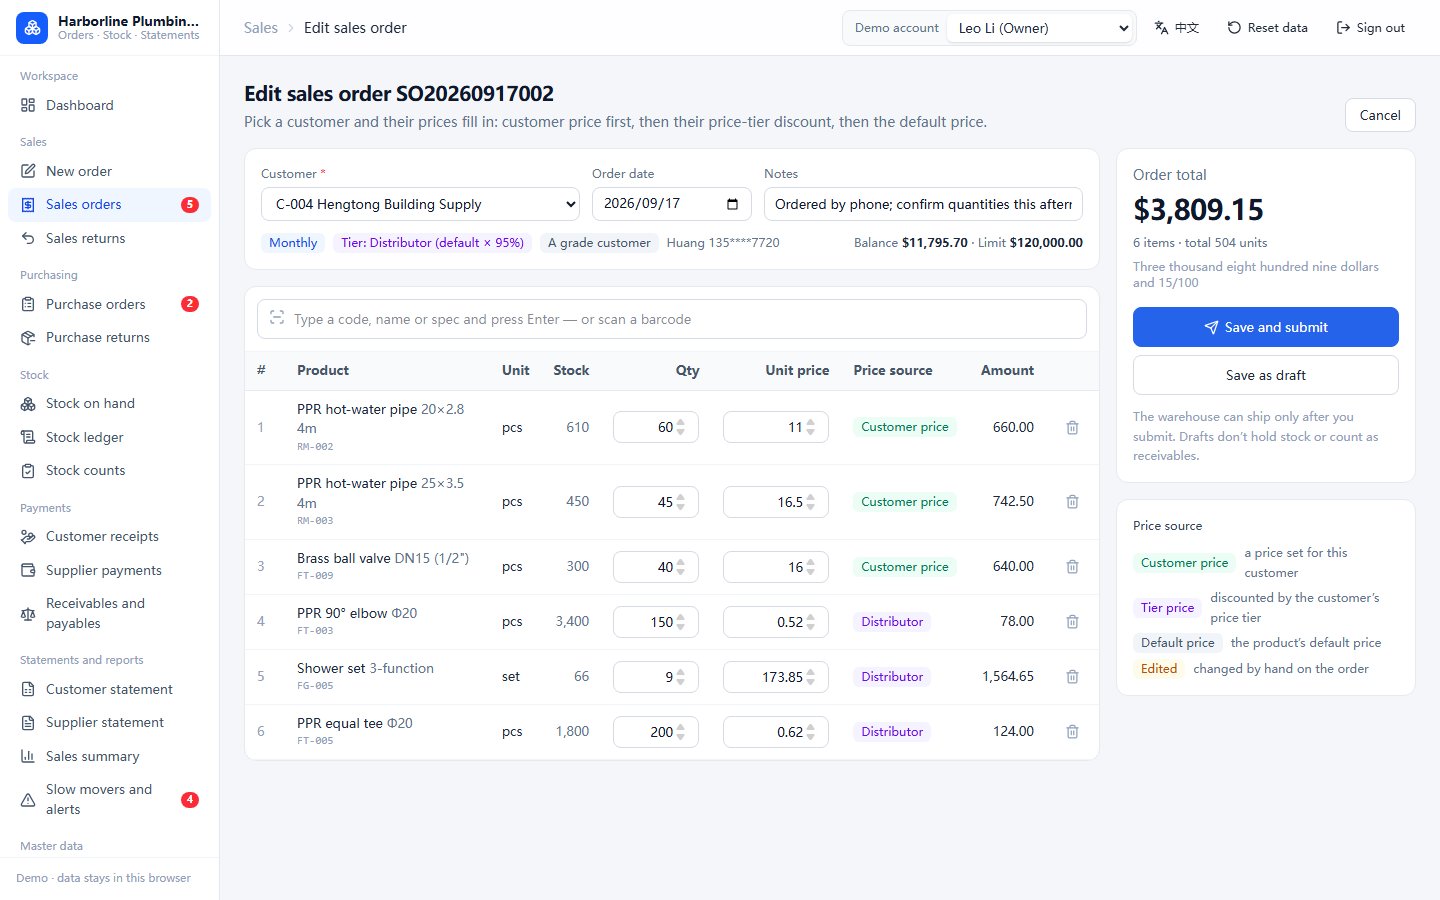Click Qty stepper for PPR 90° elbow

(x=681, y=622)
